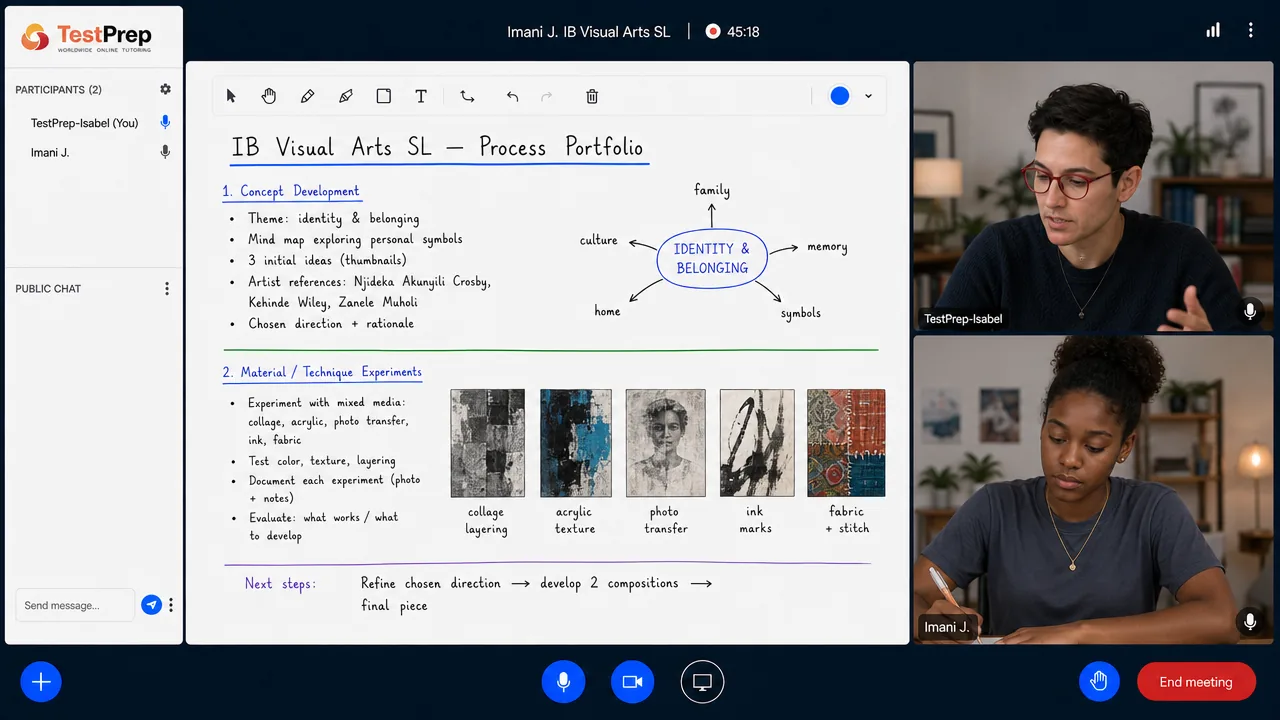Toggle mic on Imani J.'s video tile
The height and width of the screenshot is (720, 1280).
[1250, 622]
